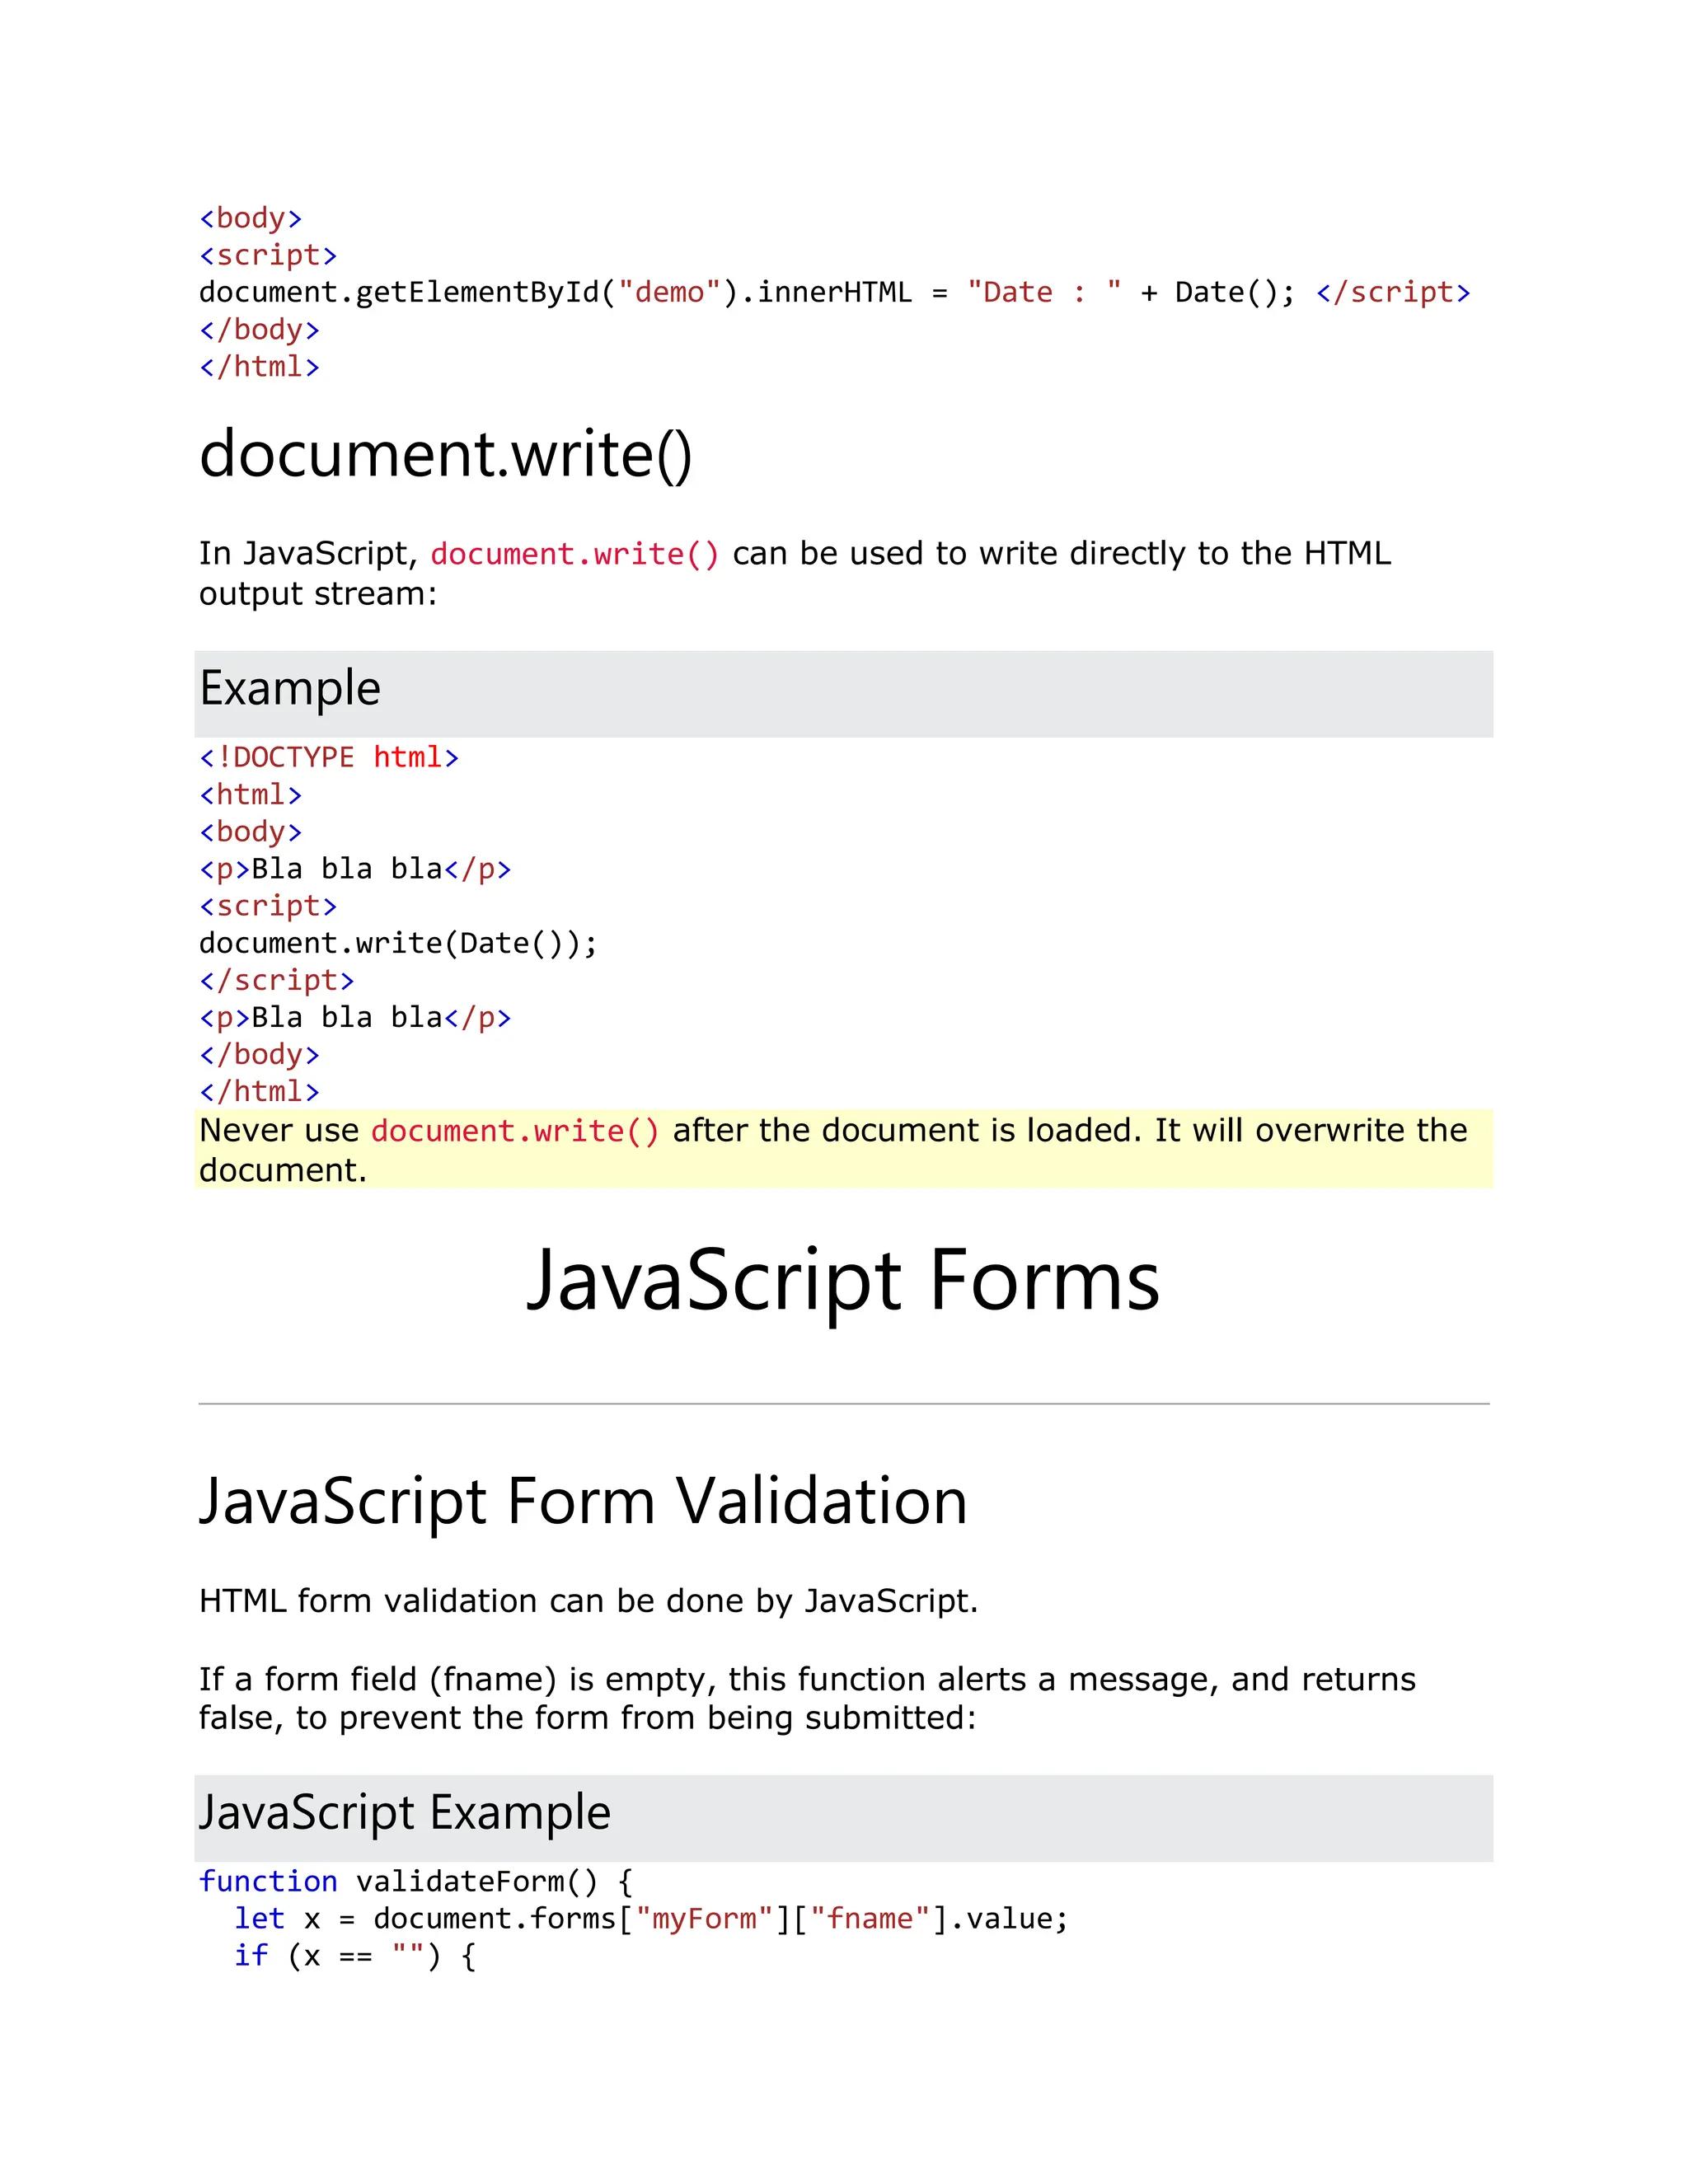Screen dimensions: 1688x2184
Task: Click the JavaScript Forms title
Action: point(842,1281)
